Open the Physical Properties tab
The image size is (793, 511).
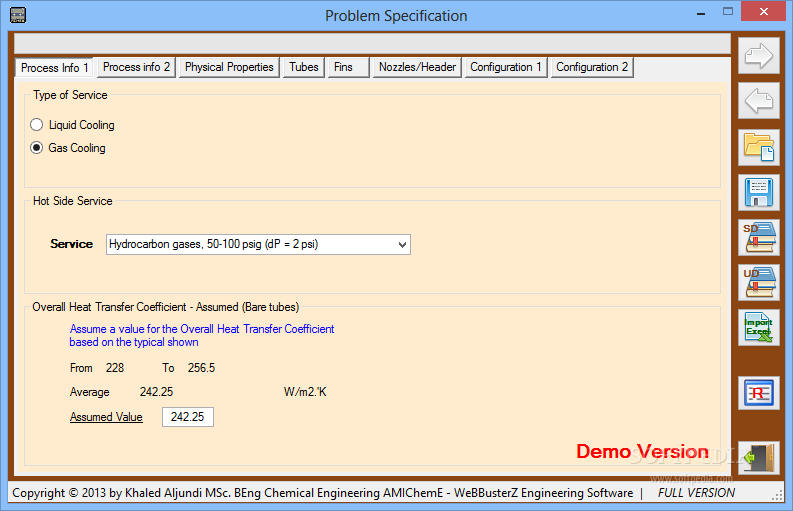click(x=229, y=67)
